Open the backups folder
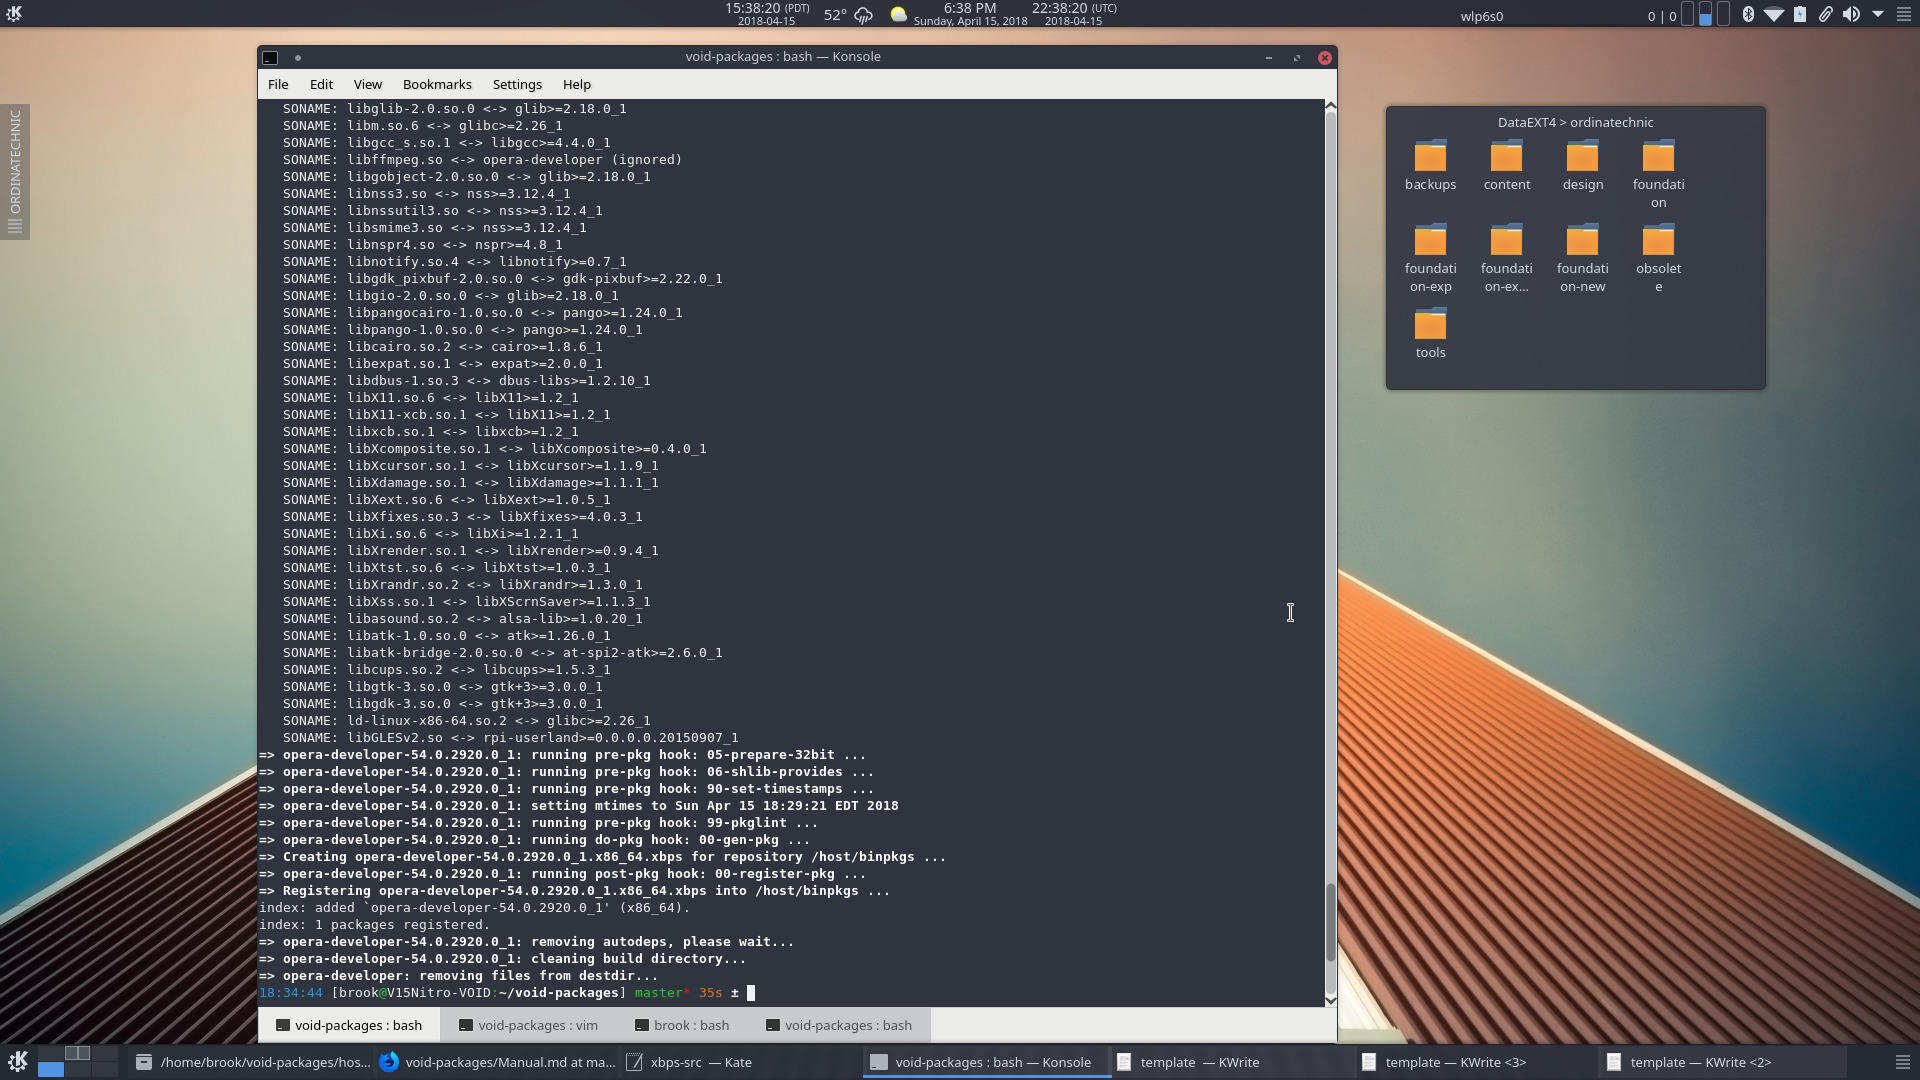1920x1080 pixels. [1430, 166]
